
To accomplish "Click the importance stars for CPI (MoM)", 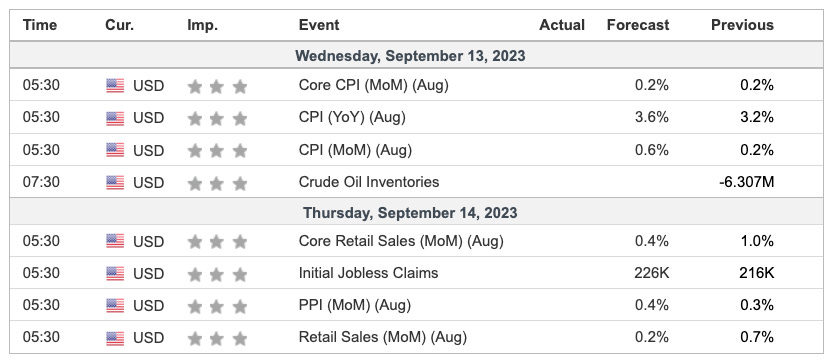I will click(x=218, y=151).
